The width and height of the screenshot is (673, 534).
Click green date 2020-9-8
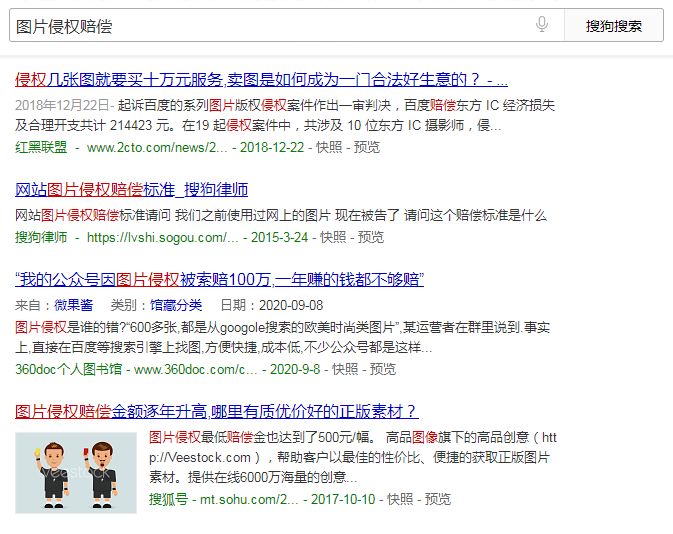pos(295,369)
